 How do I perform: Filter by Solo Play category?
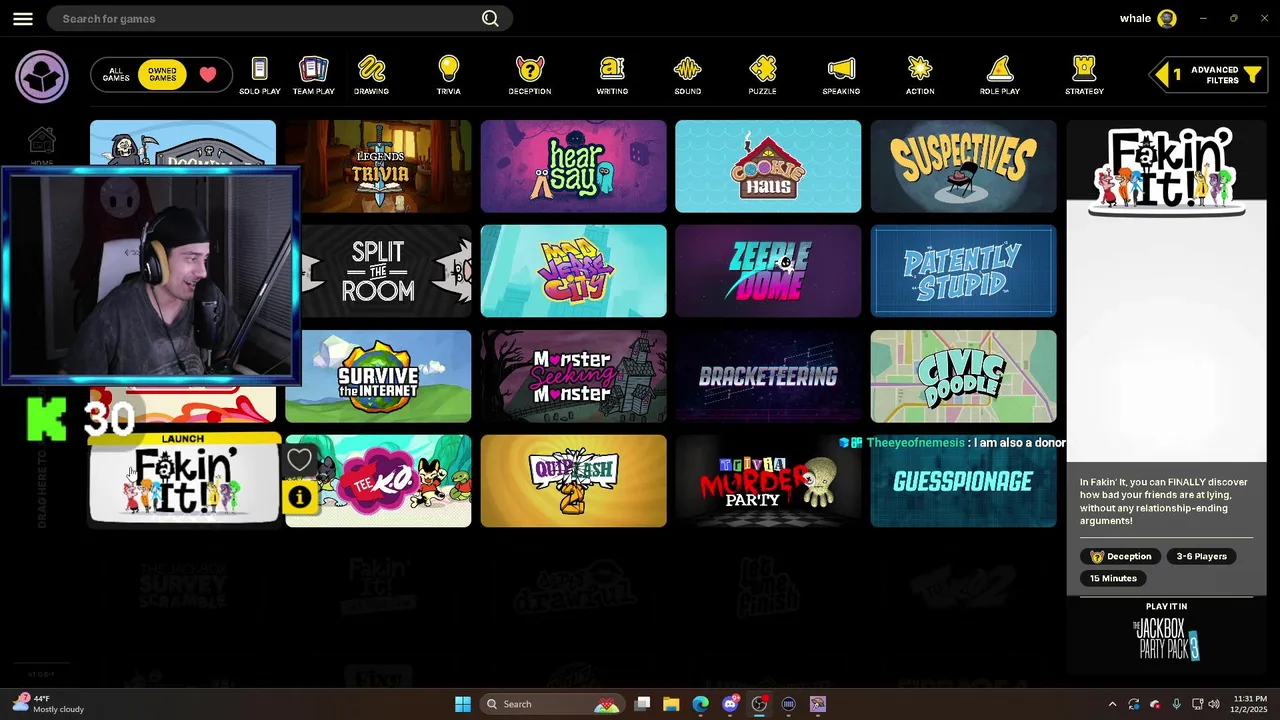[259, 76]
